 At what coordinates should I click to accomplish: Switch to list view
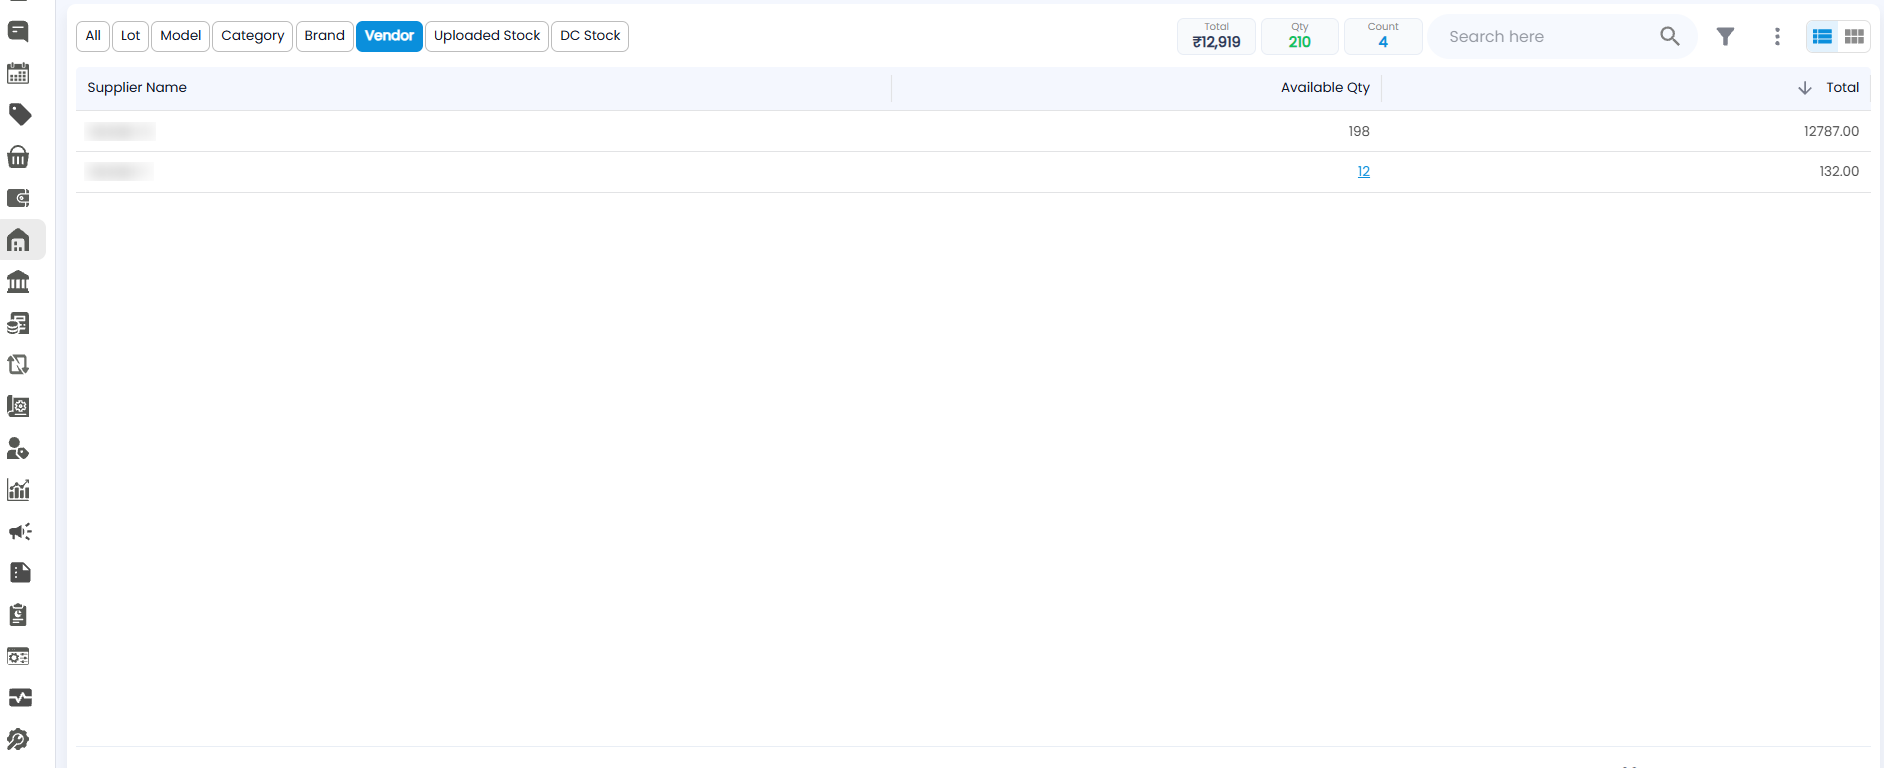[1823, 36]
